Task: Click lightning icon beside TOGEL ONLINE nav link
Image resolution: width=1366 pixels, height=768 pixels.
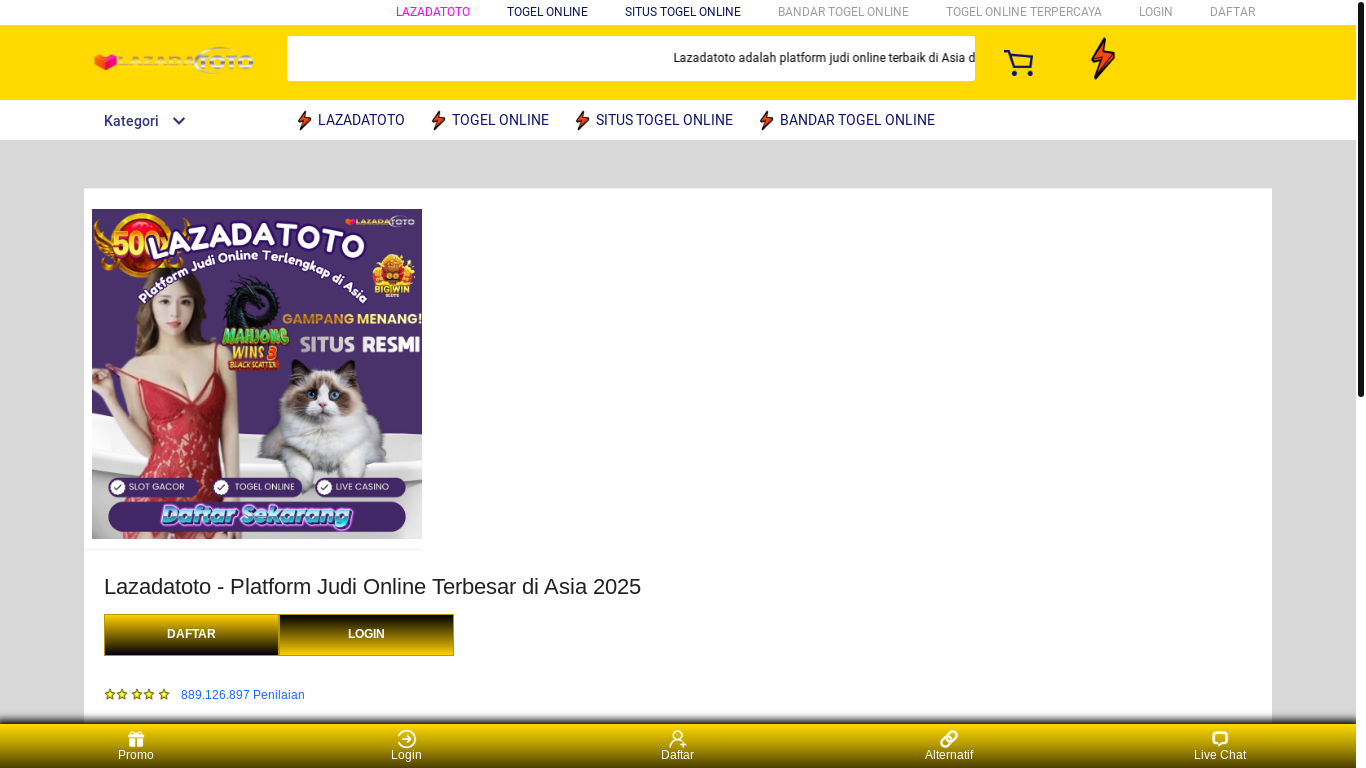Action: click(x=438, y=121)
